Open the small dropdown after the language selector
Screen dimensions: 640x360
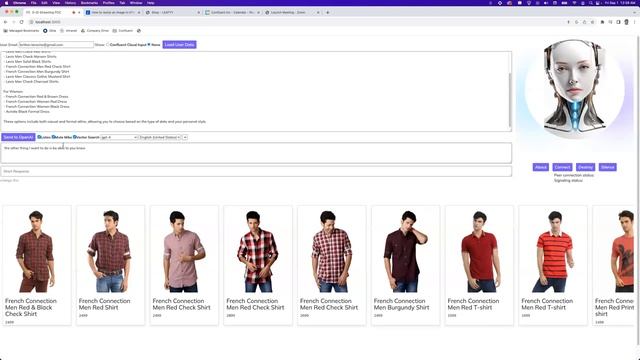(x=185, y=138)
